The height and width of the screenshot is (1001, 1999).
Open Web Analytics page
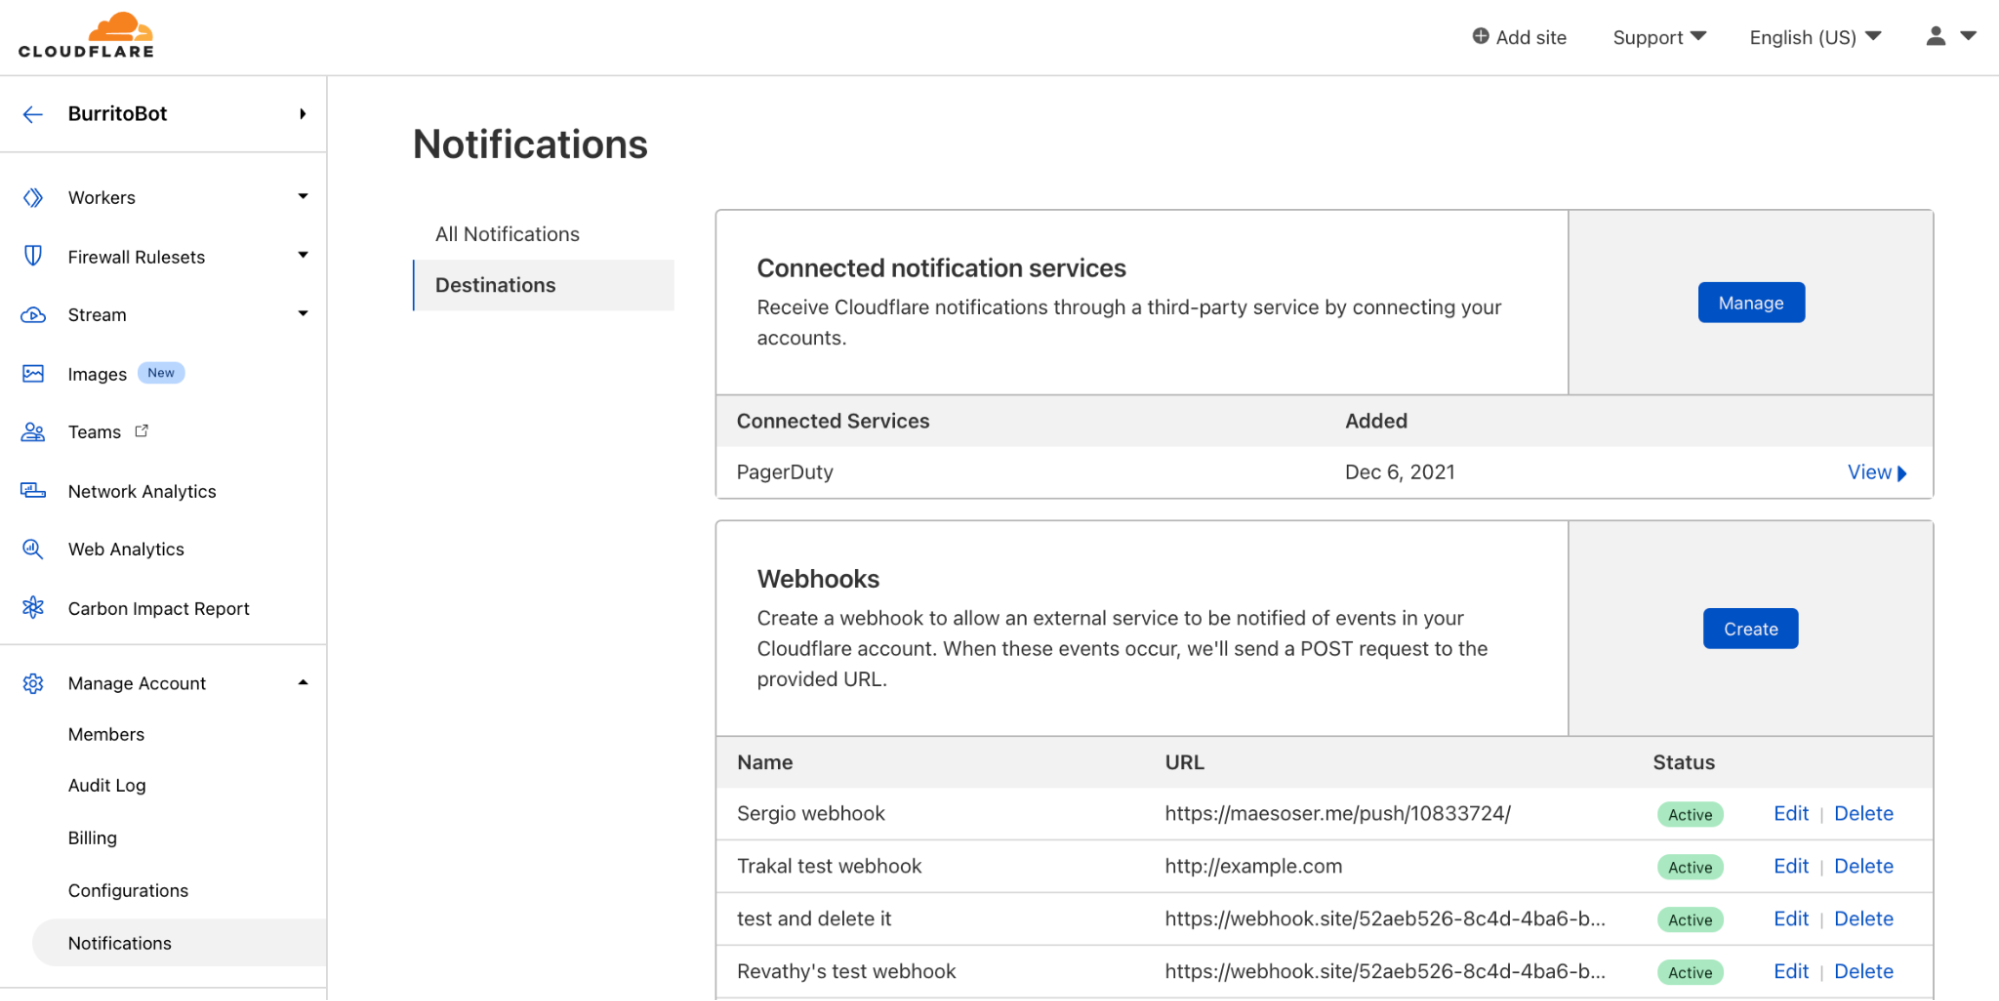(x=126, y=549)
